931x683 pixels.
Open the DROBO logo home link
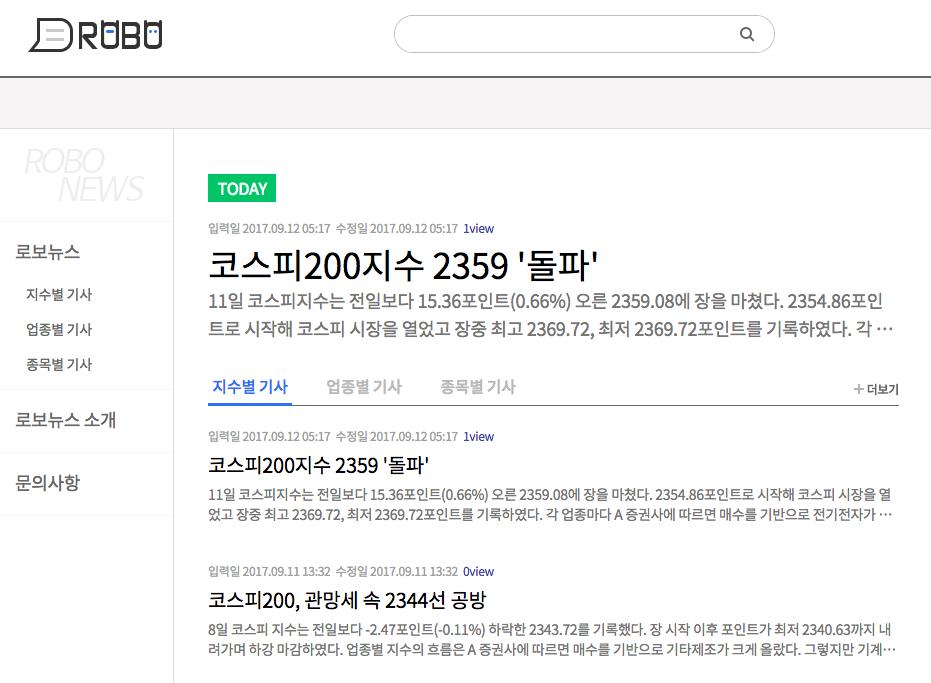[x=96, y=35]
